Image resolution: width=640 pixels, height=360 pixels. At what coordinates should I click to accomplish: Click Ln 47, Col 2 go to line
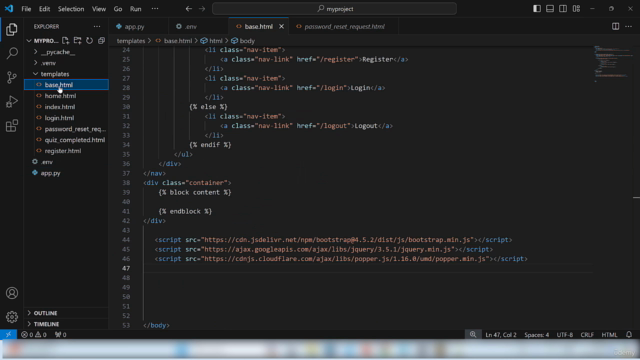coord(501,335)
